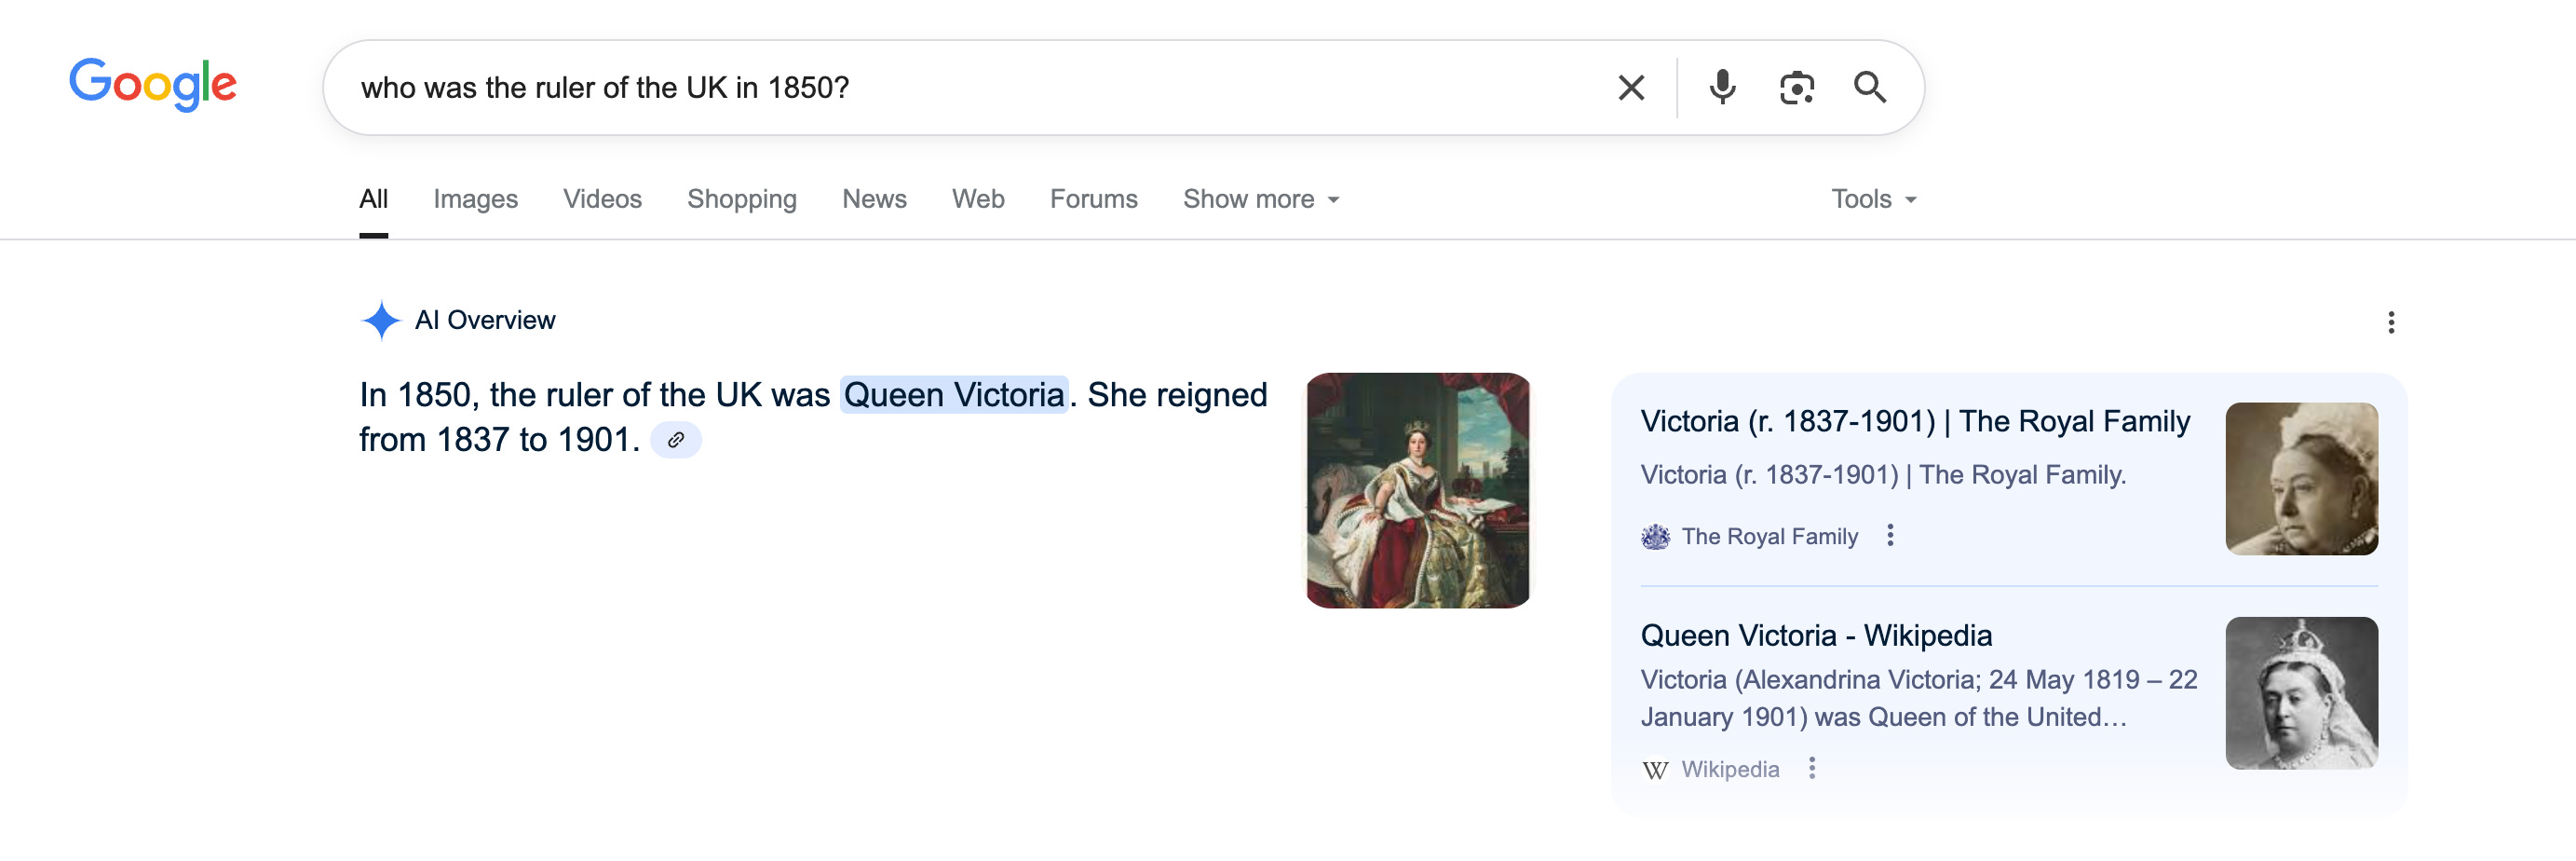This screenshot has width=2576, height=861.
Task: Open the Forums tab
Action: [1093, 199]
